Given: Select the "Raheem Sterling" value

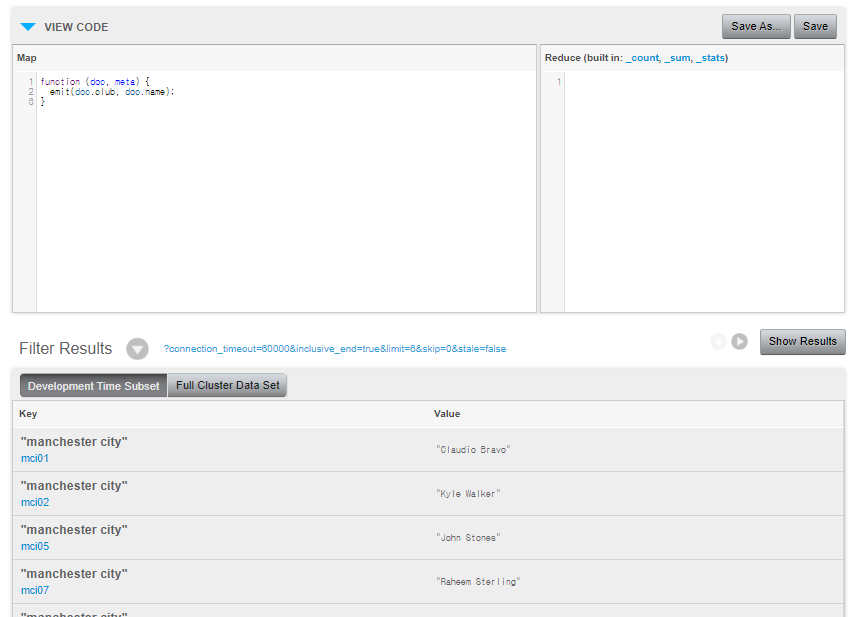Looking at the screenshot, I should point(478,582).
